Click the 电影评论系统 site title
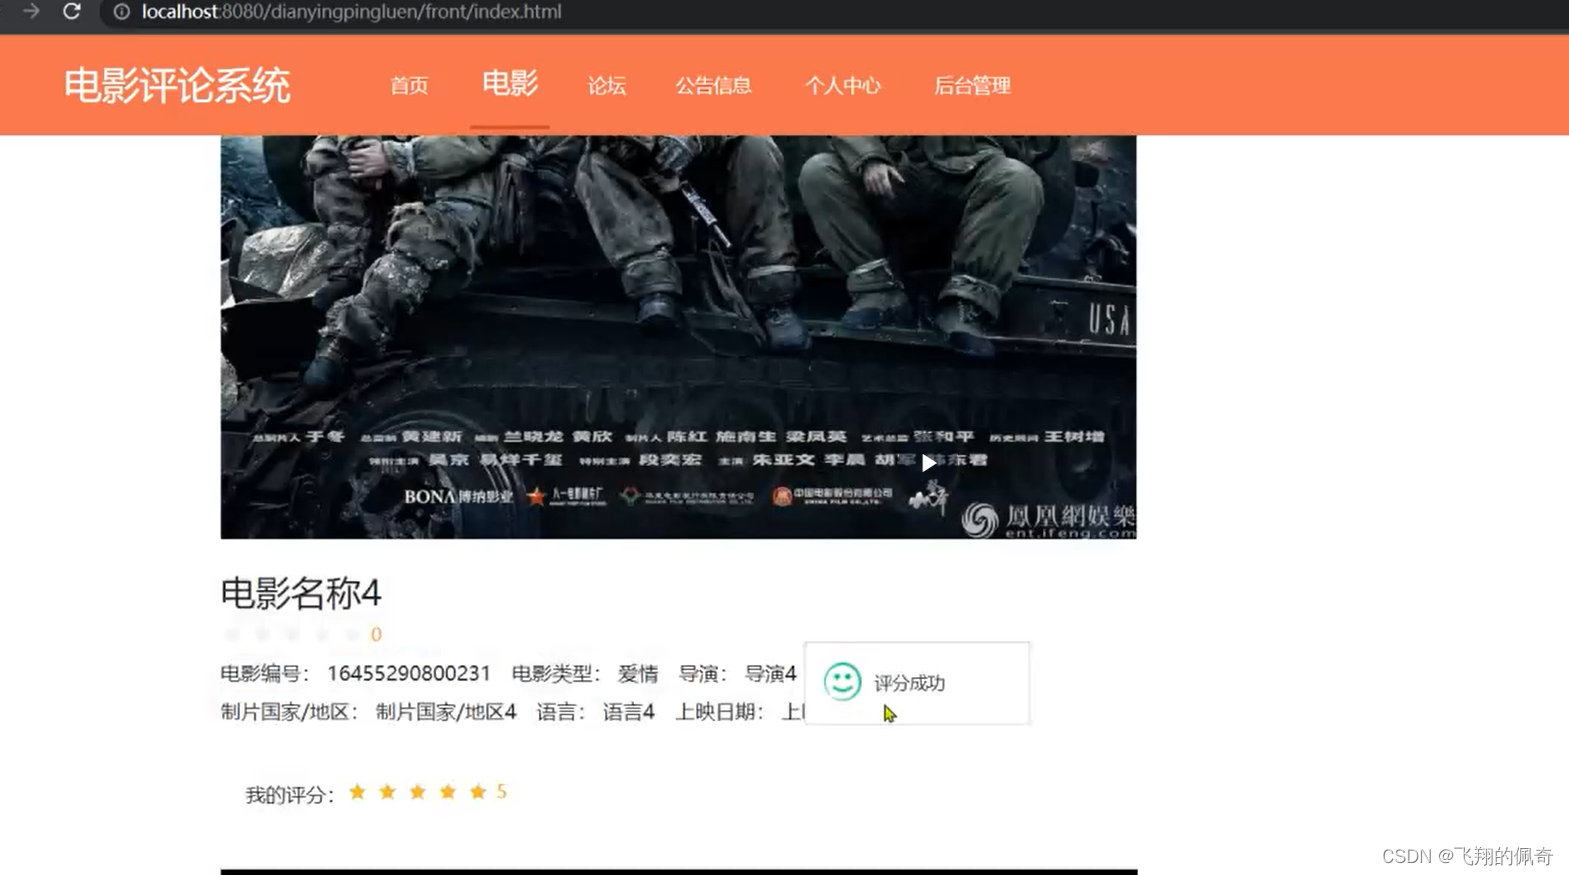The width and height of the screenshot is (1569, 875). tap(177, 86)
